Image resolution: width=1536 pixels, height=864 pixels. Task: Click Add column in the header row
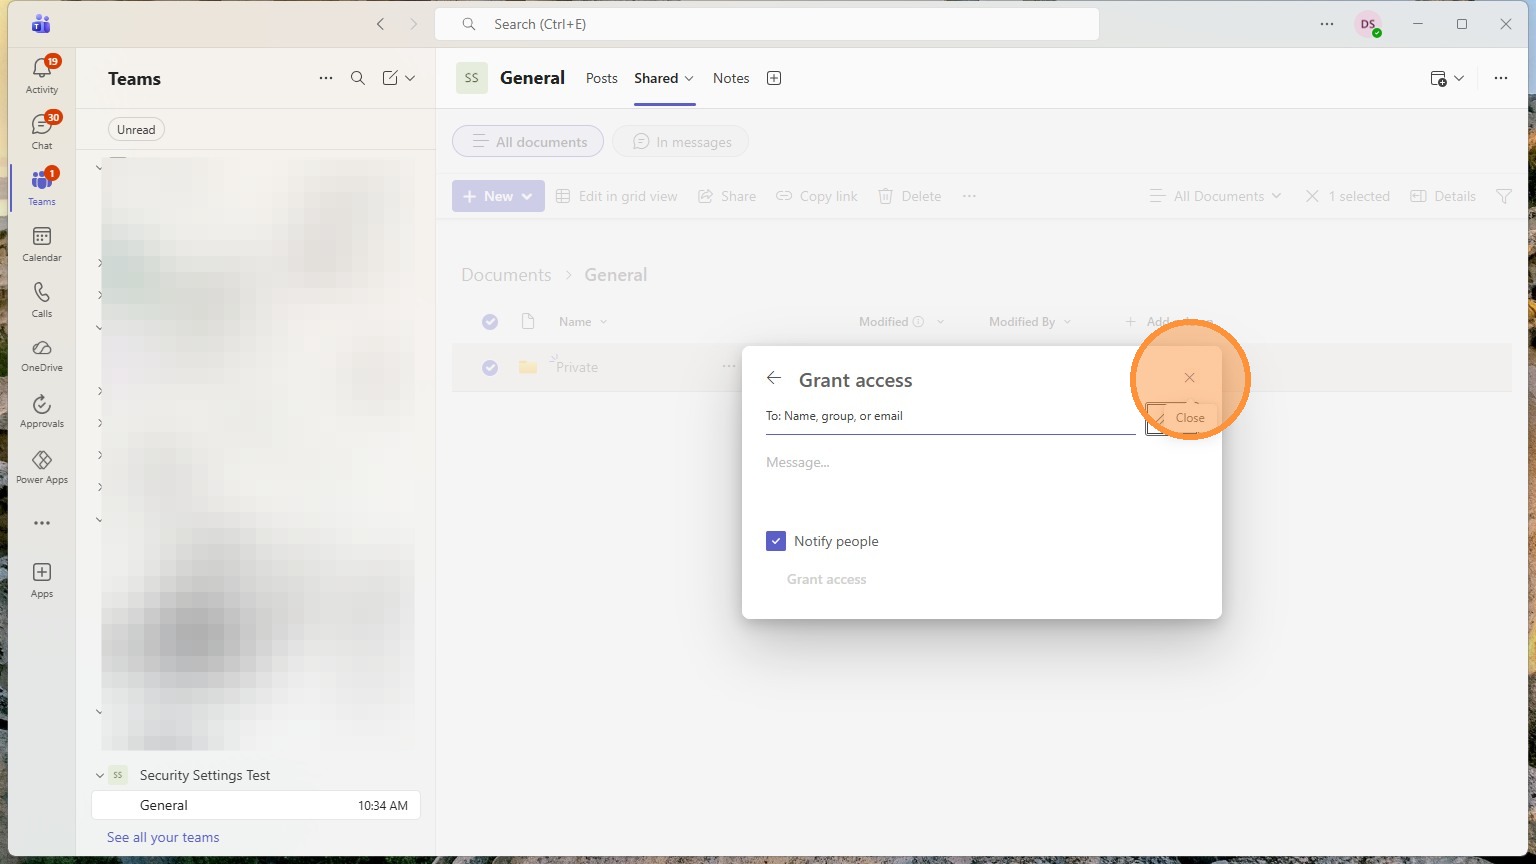(x=1169, y=322)
